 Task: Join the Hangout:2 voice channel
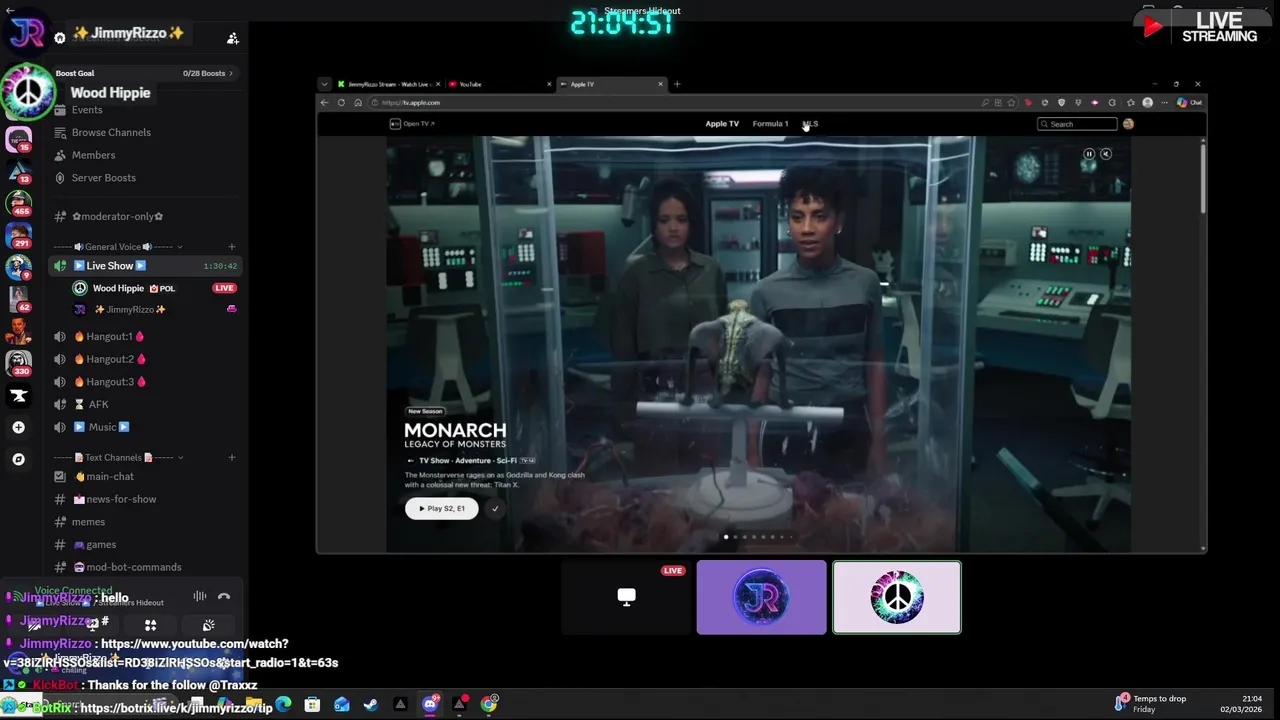108,359
